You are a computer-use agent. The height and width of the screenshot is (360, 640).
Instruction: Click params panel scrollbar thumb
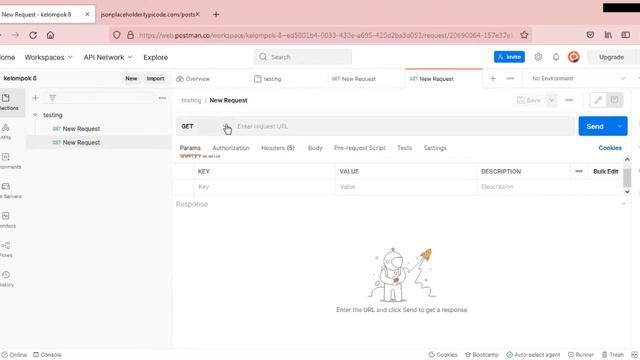pyautogui.click(x=627, y=178)
